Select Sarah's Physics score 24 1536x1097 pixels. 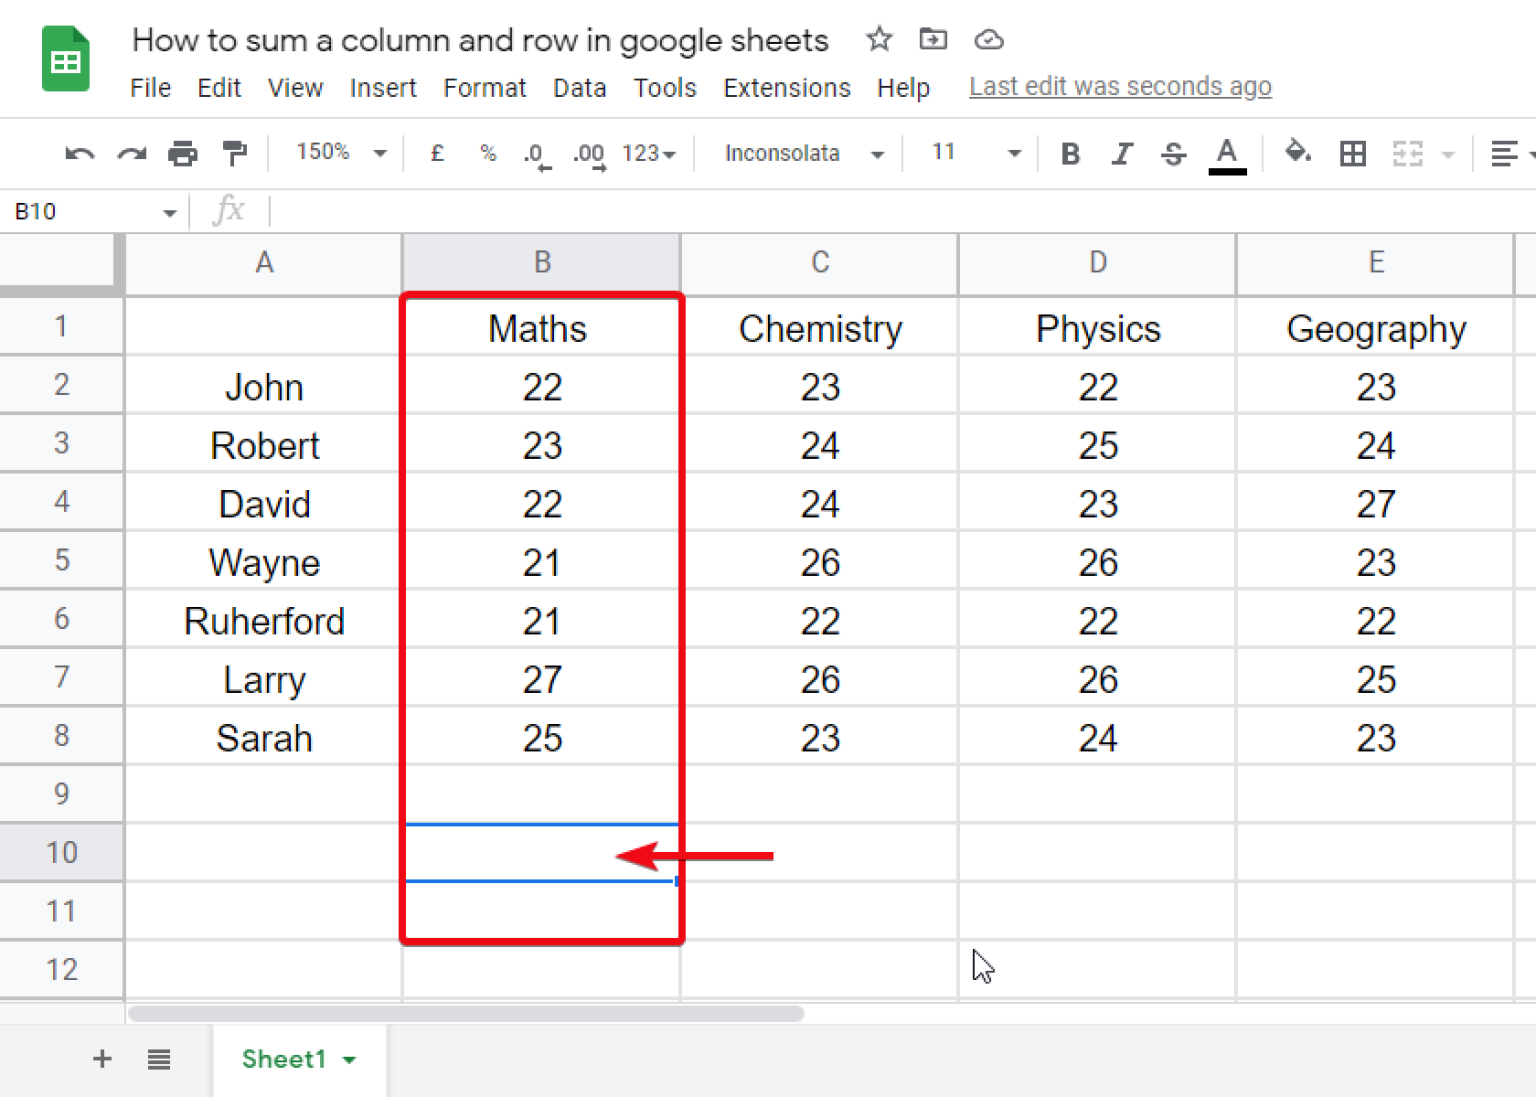coord(1098,737)
